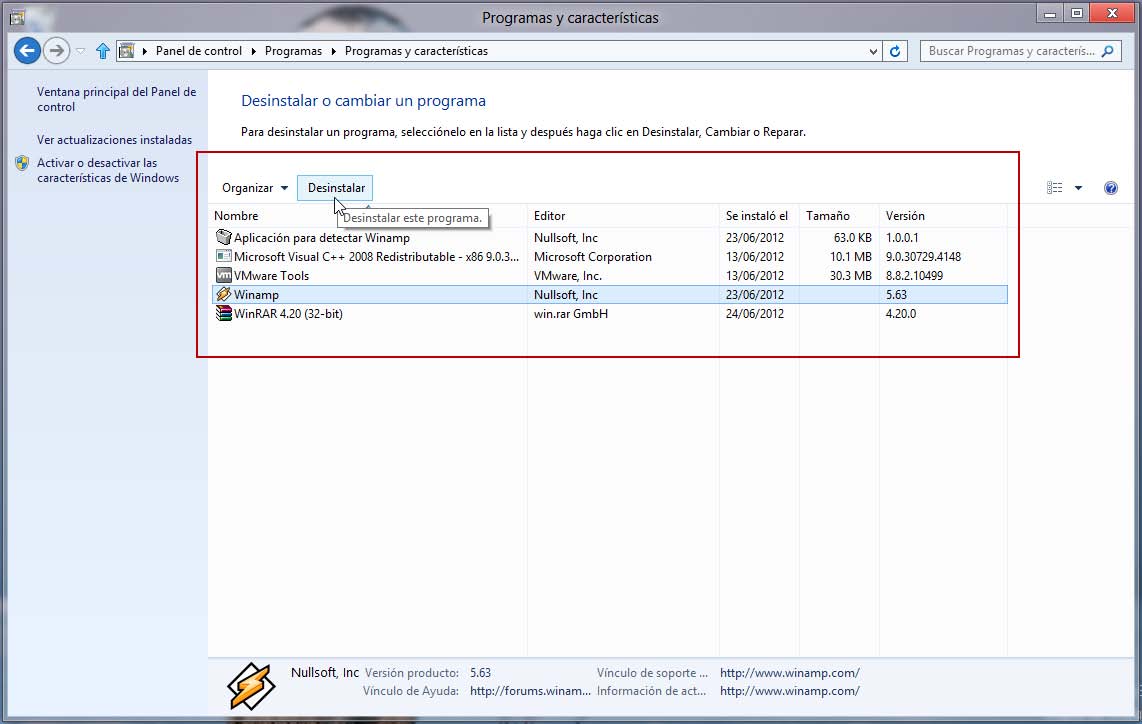Open recent locations dropdown arrow
The height and width of the screenshot is (724, 1142).
(x=81, y=51)
